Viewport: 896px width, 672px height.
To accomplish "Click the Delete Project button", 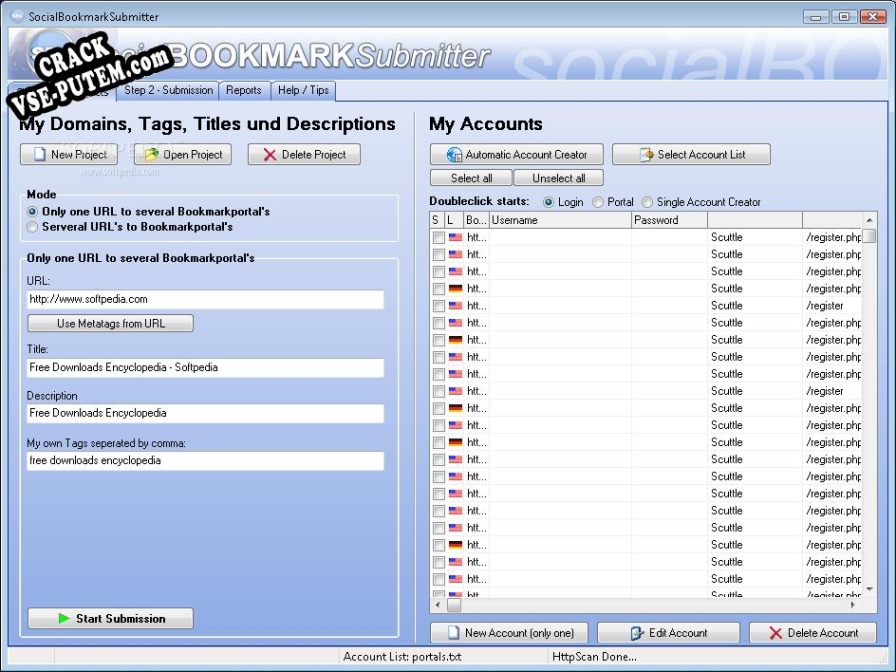I will (x=304, y=154).
